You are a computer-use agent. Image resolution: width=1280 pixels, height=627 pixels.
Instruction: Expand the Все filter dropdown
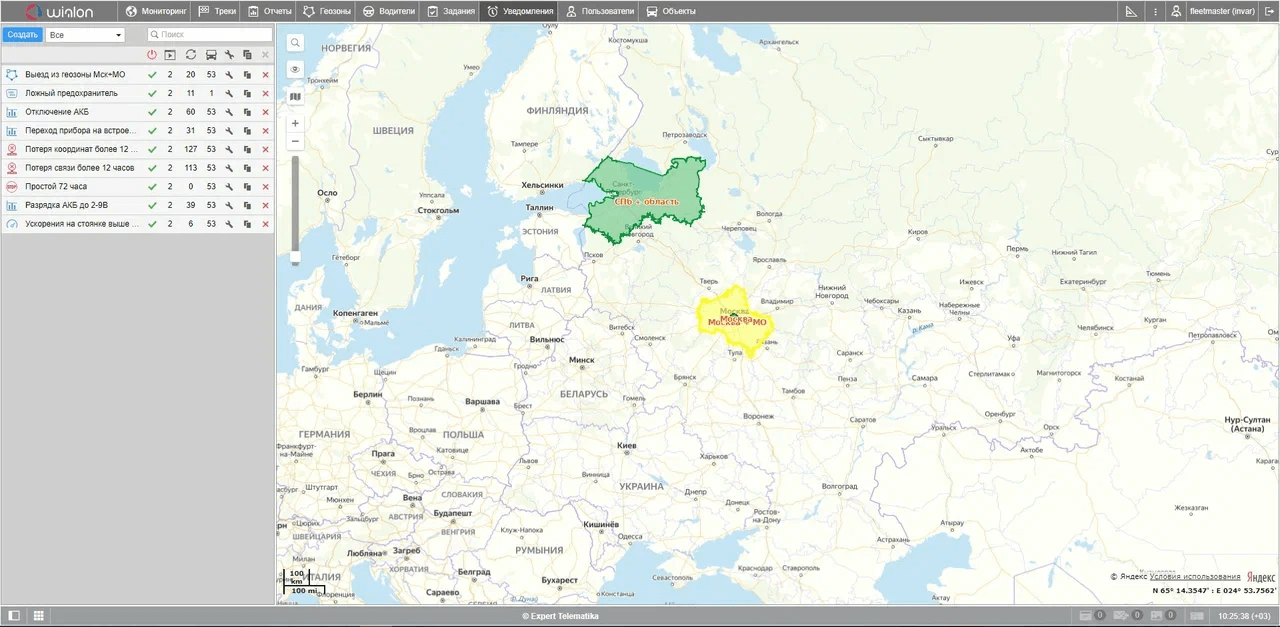click(x=85, y=35)
